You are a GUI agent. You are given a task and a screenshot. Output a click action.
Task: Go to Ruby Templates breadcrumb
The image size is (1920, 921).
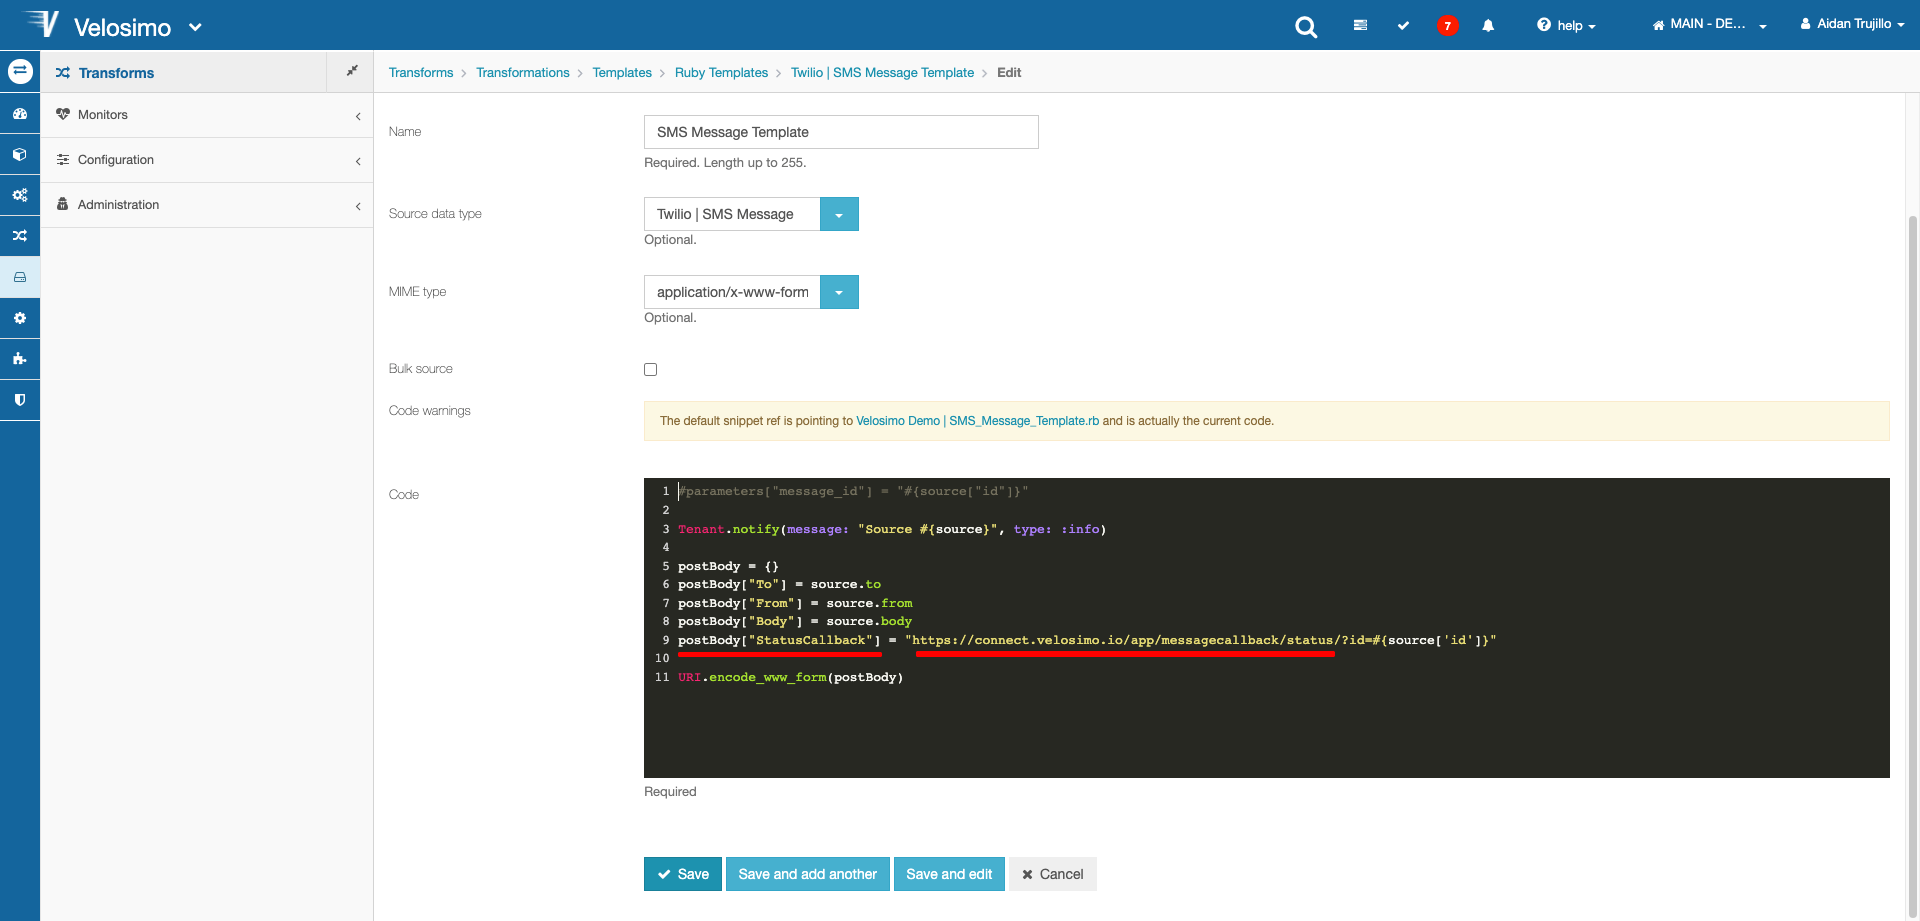click(721, 73)
